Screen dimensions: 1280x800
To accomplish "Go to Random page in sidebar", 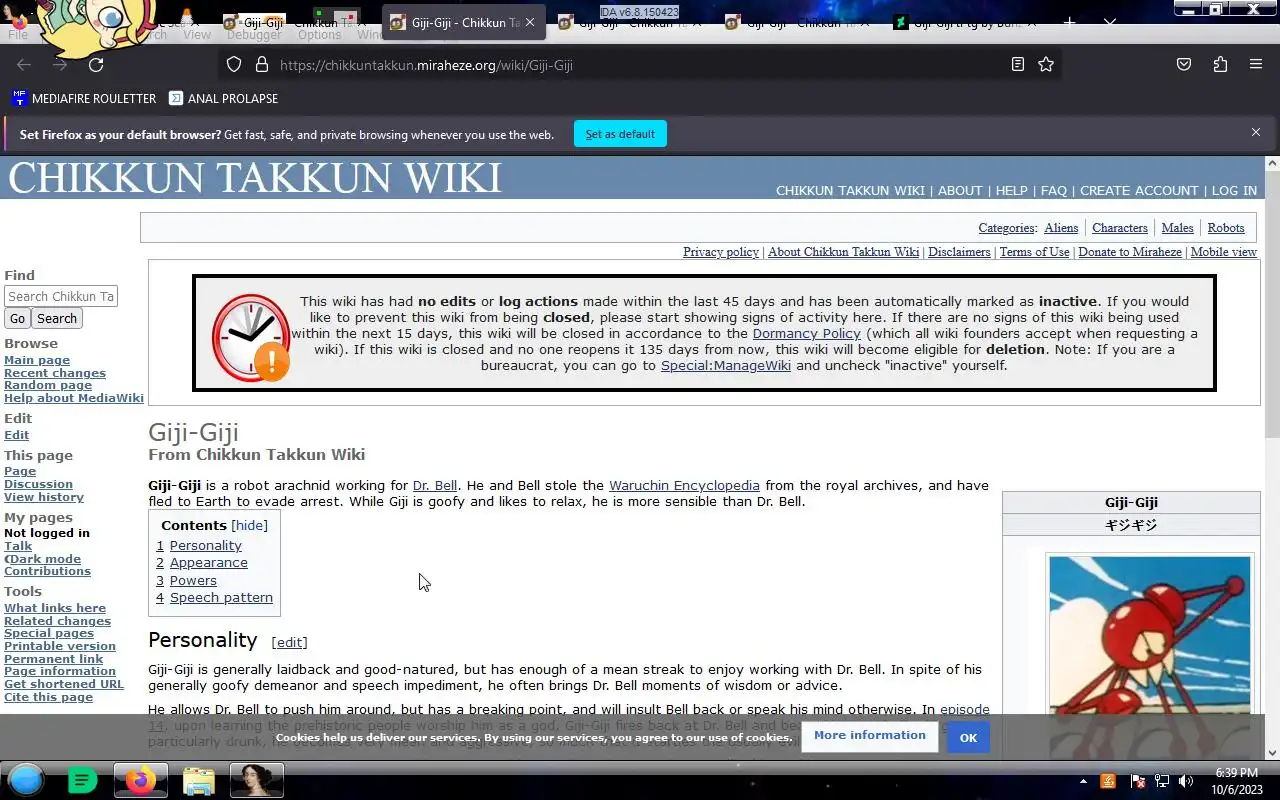I will 48,385.
